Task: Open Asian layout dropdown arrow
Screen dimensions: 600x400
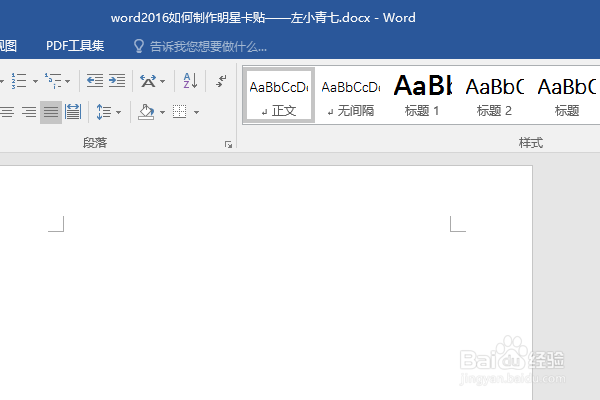Action: pos(162,81)
